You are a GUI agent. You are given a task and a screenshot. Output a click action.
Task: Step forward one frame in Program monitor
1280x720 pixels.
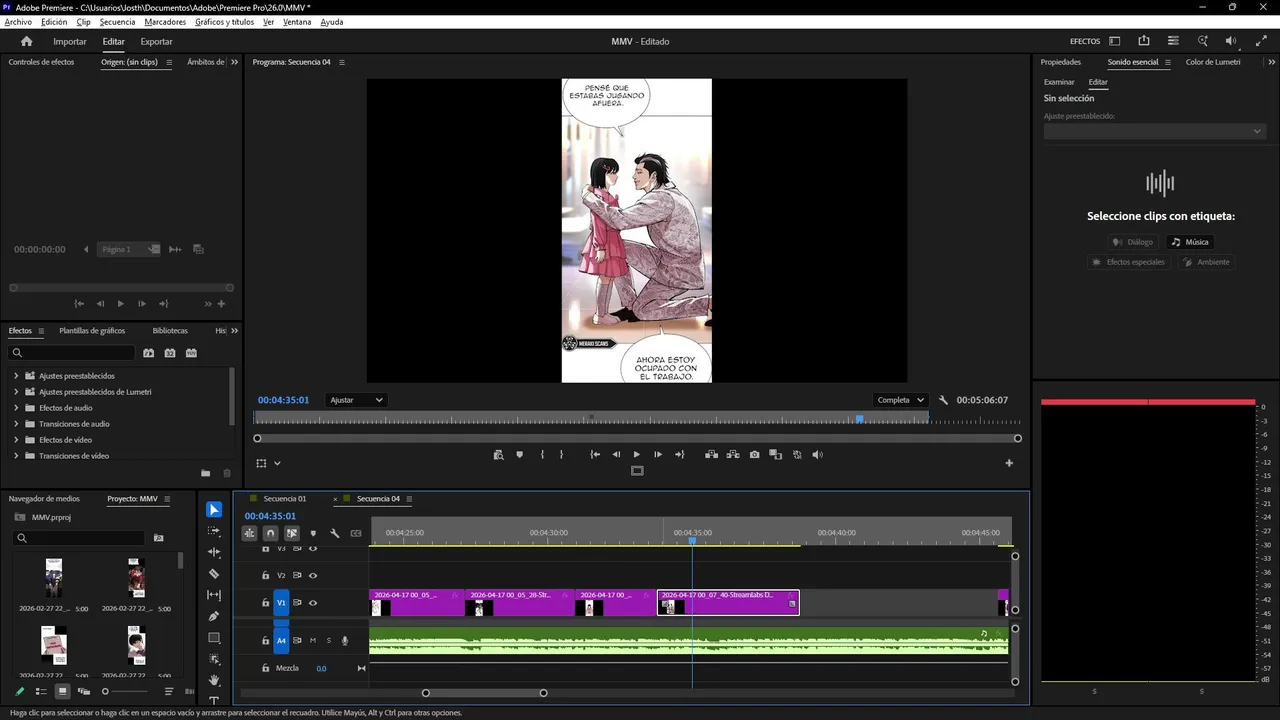(x=658, y=455)
